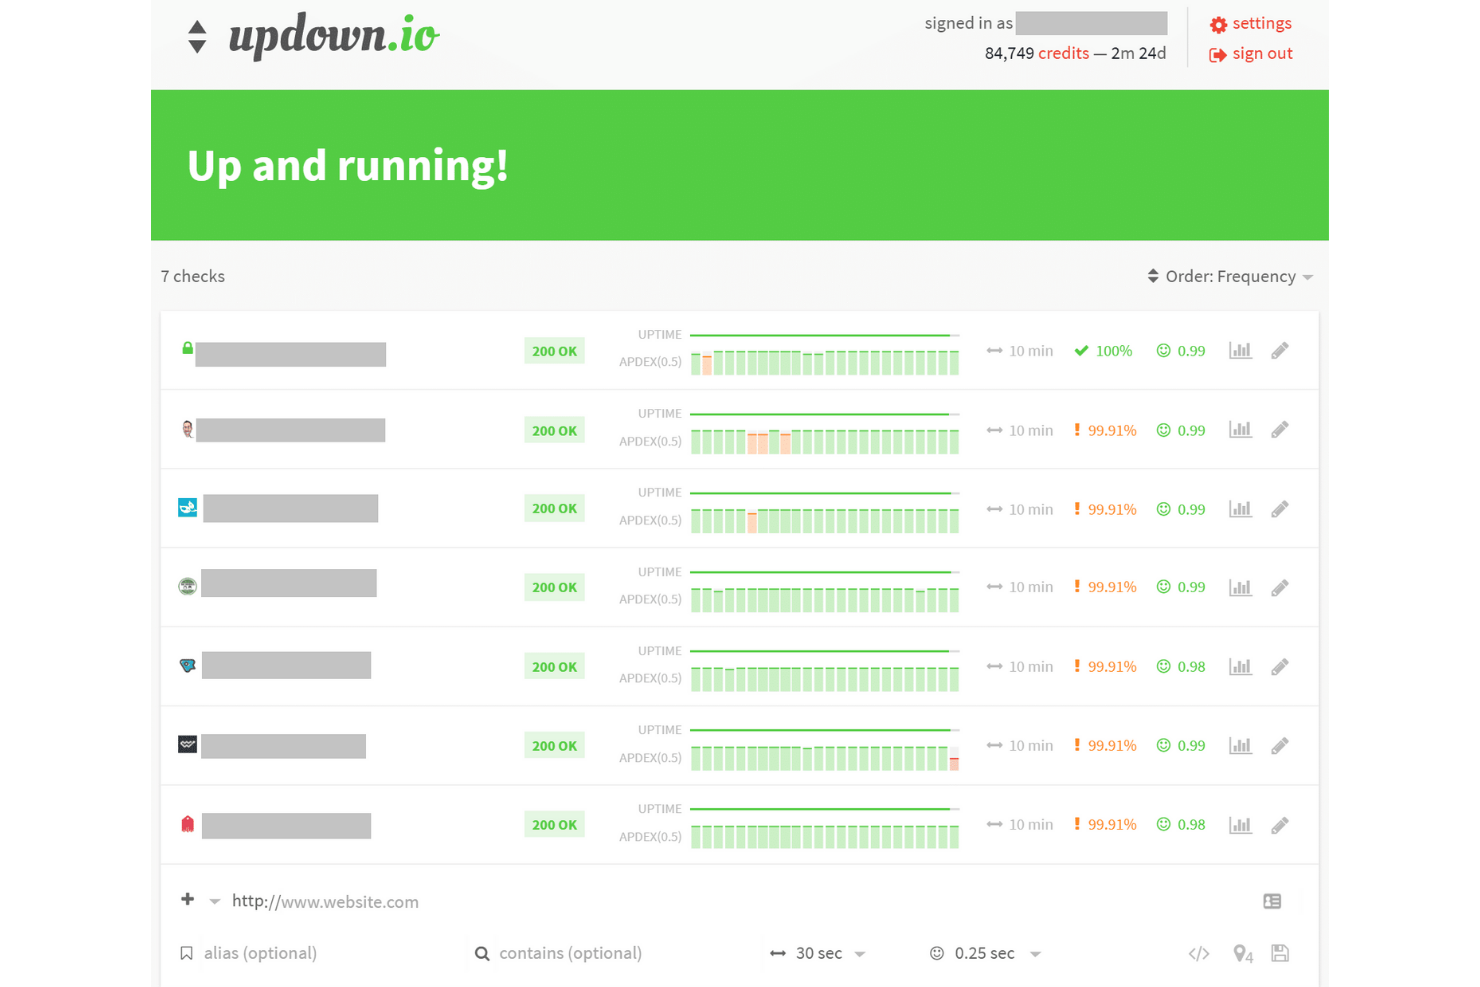Click the 200 OK badge on the first check
This screenshot has height=987, width=1480.
click(x=554, y=350)
